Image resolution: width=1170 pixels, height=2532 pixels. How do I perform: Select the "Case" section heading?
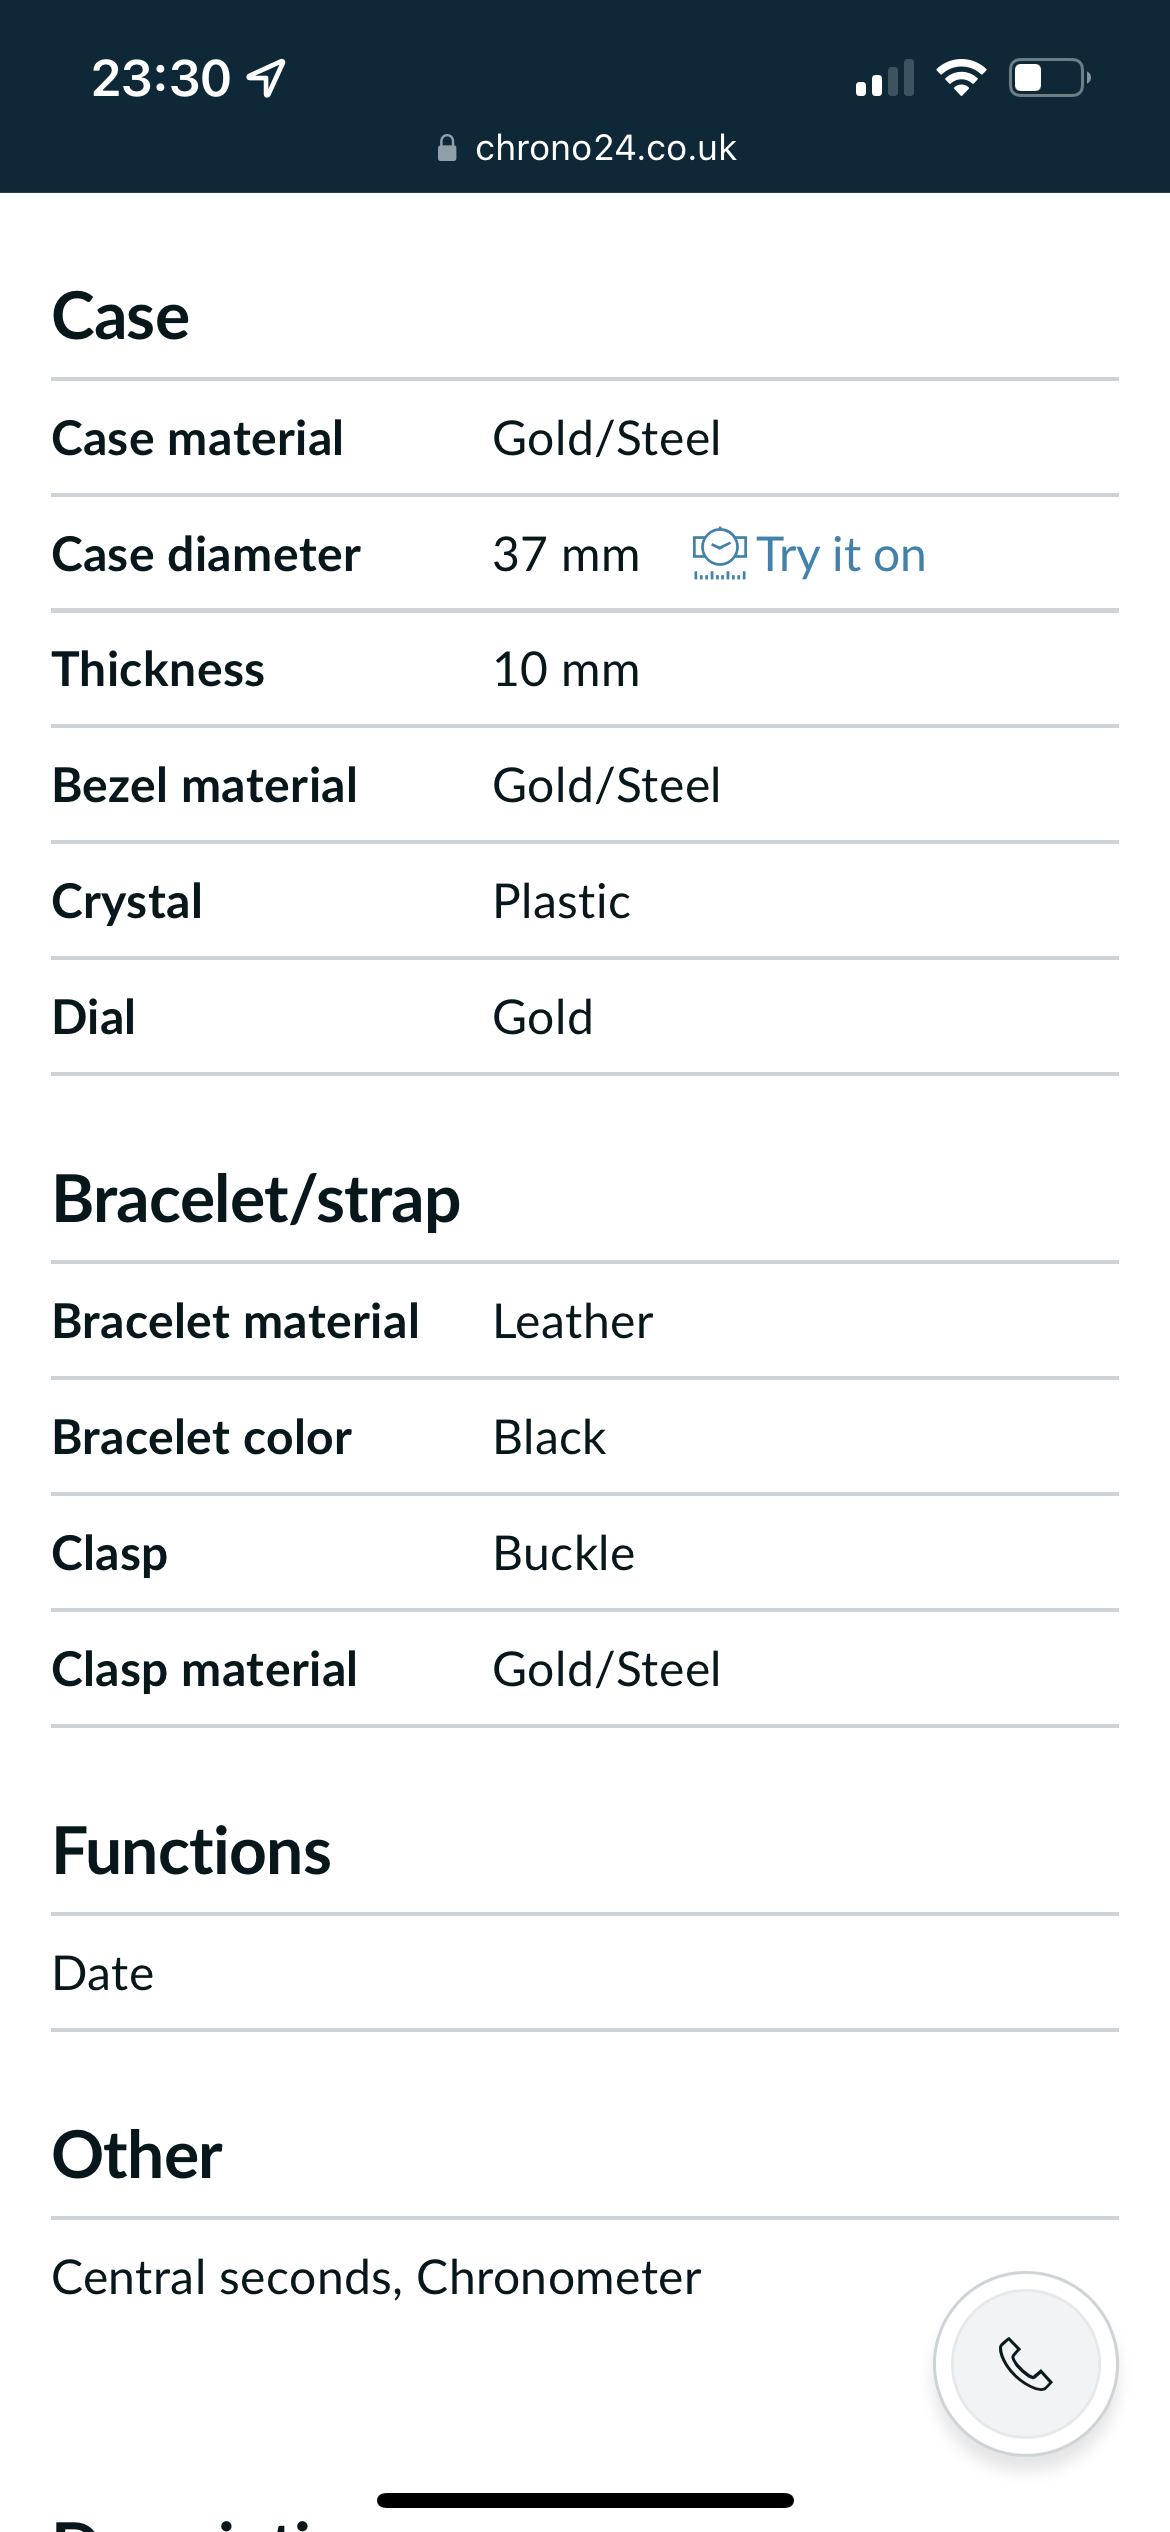coord(121,316)
